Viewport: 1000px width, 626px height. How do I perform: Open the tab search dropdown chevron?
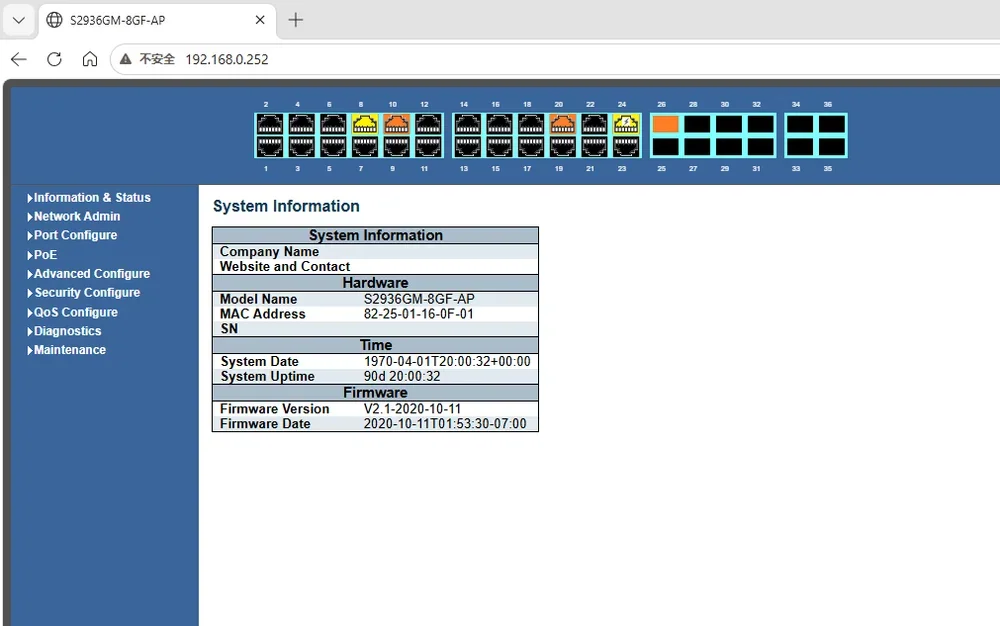tap(18, 20)
